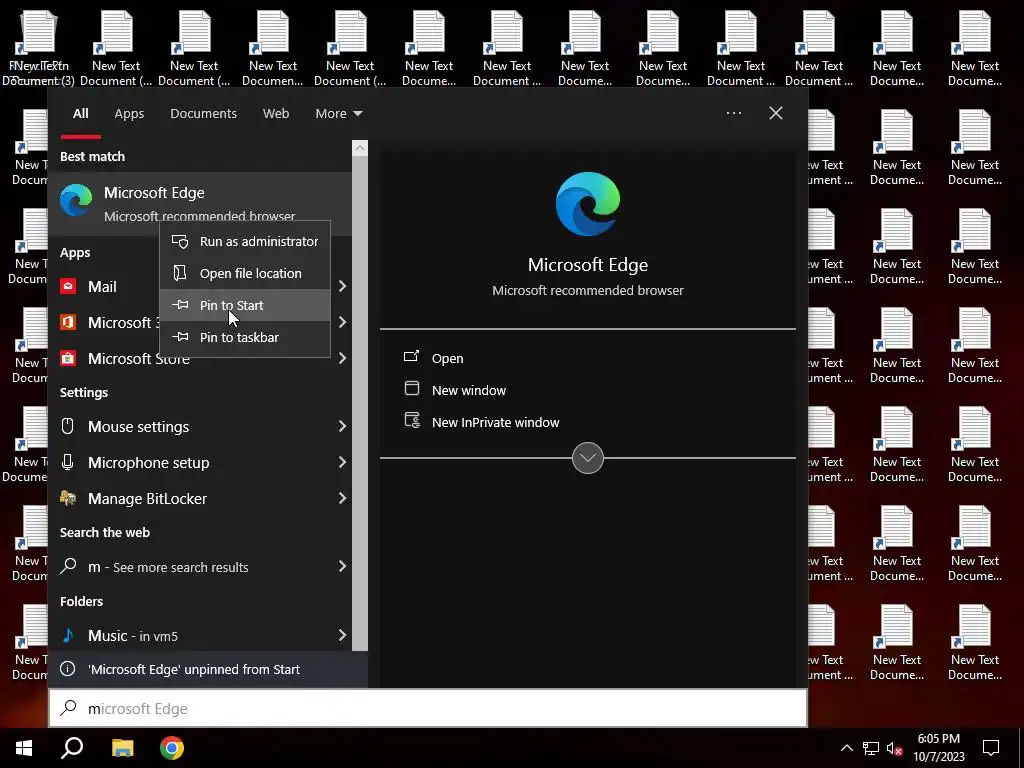Expand the Music folder arrow
Screen dimensions: 1024x768
click(342, 635)
